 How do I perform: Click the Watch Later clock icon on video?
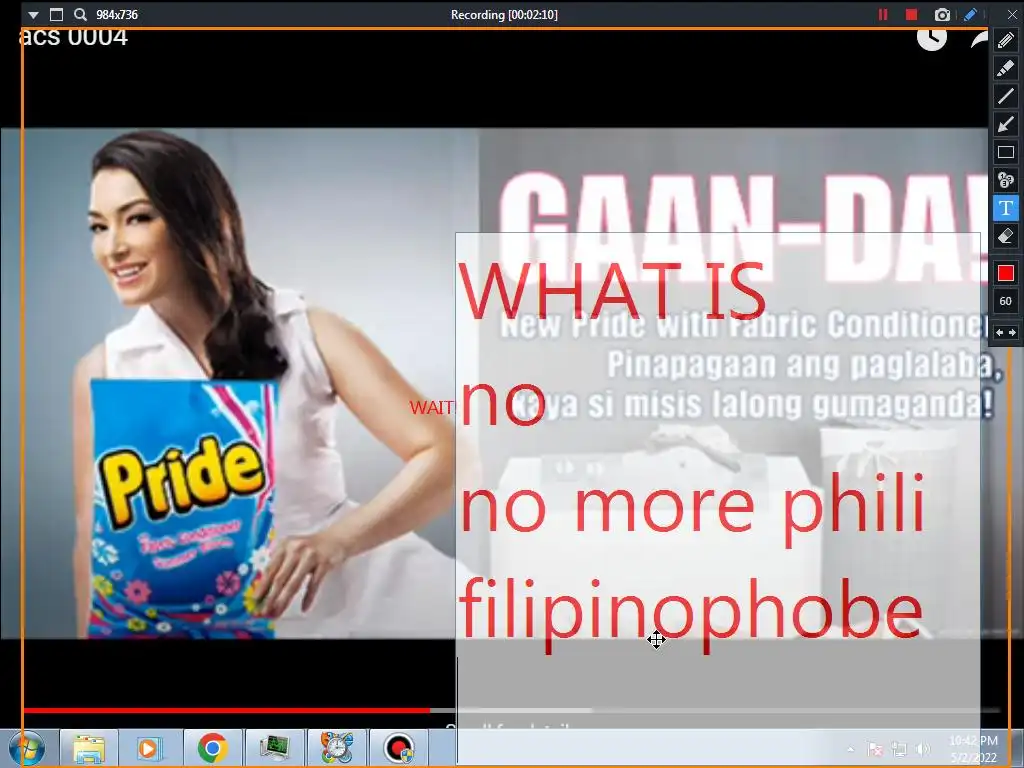pos(932,38)
